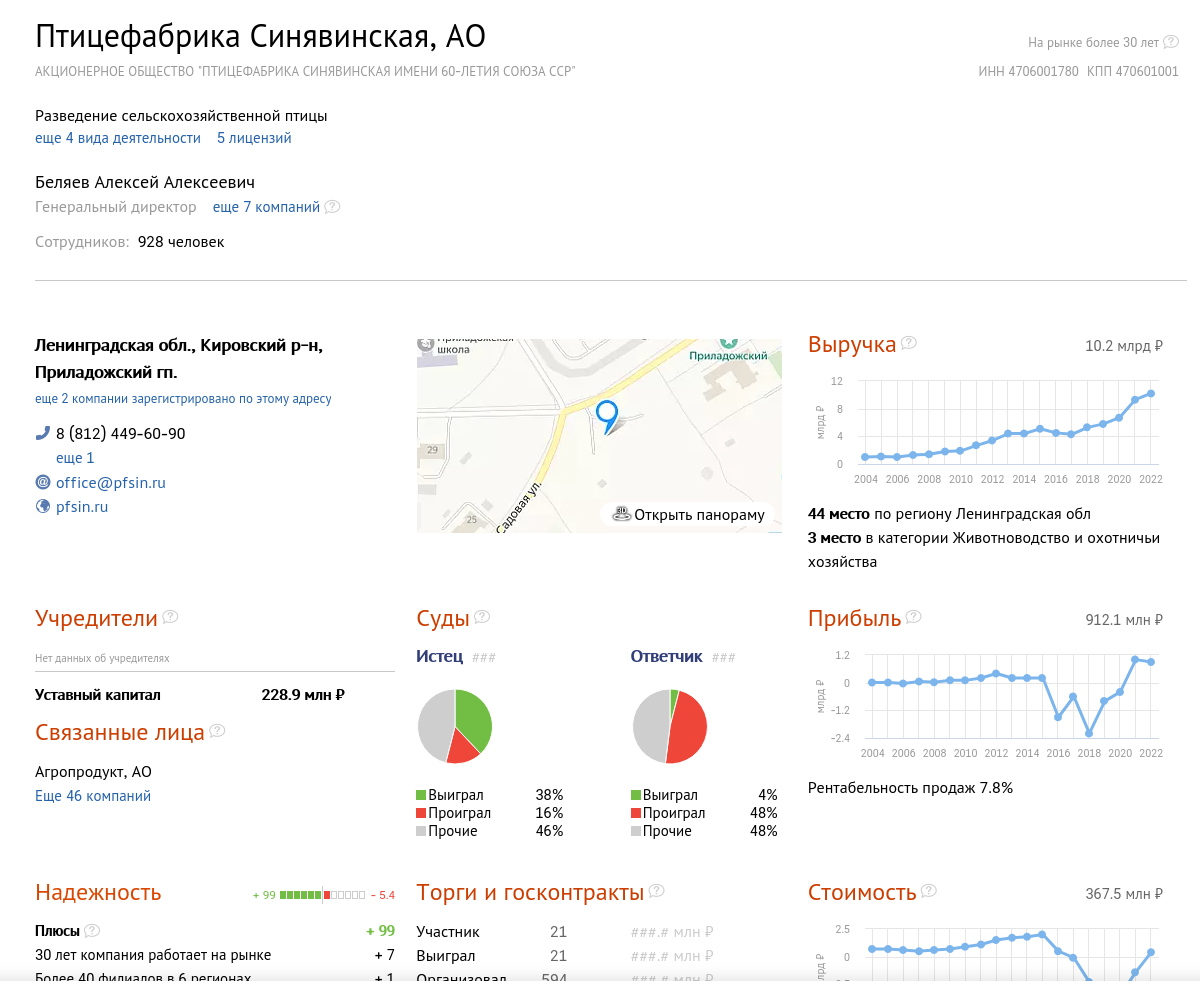Click 'Агропродукт, АО' related company

pos(93,772)
